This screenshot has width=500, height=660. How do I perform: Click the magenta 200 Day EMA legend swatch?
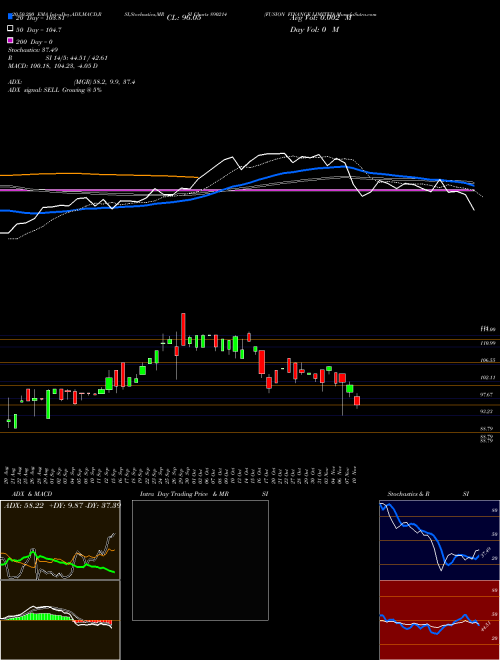click(11, 40)
